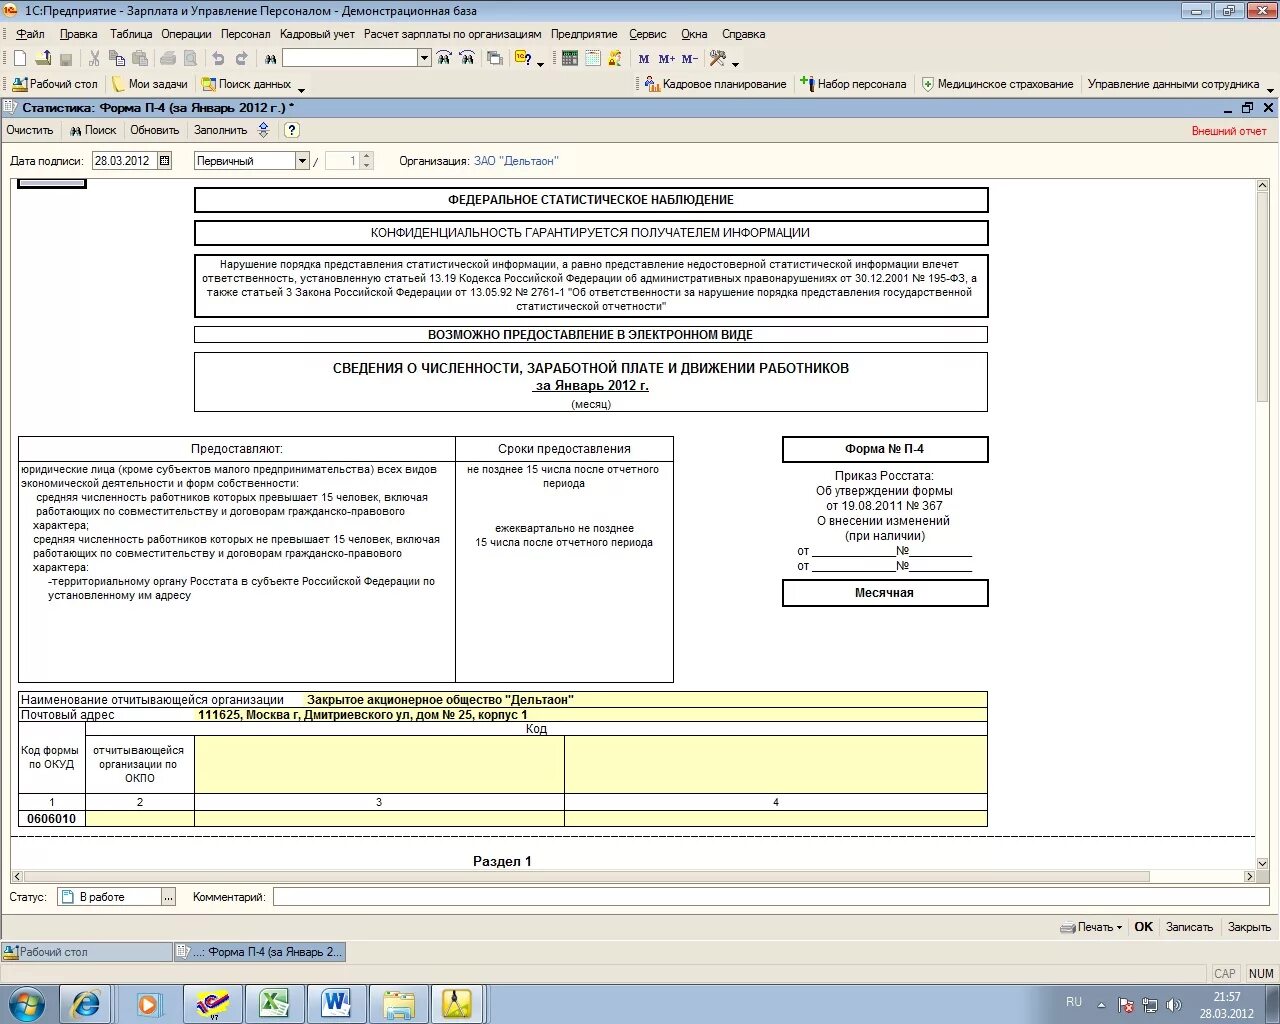The image size is (1280, 1024).
Task: Open the calendar picker for Дата подписи
Action: coord(165,160)
